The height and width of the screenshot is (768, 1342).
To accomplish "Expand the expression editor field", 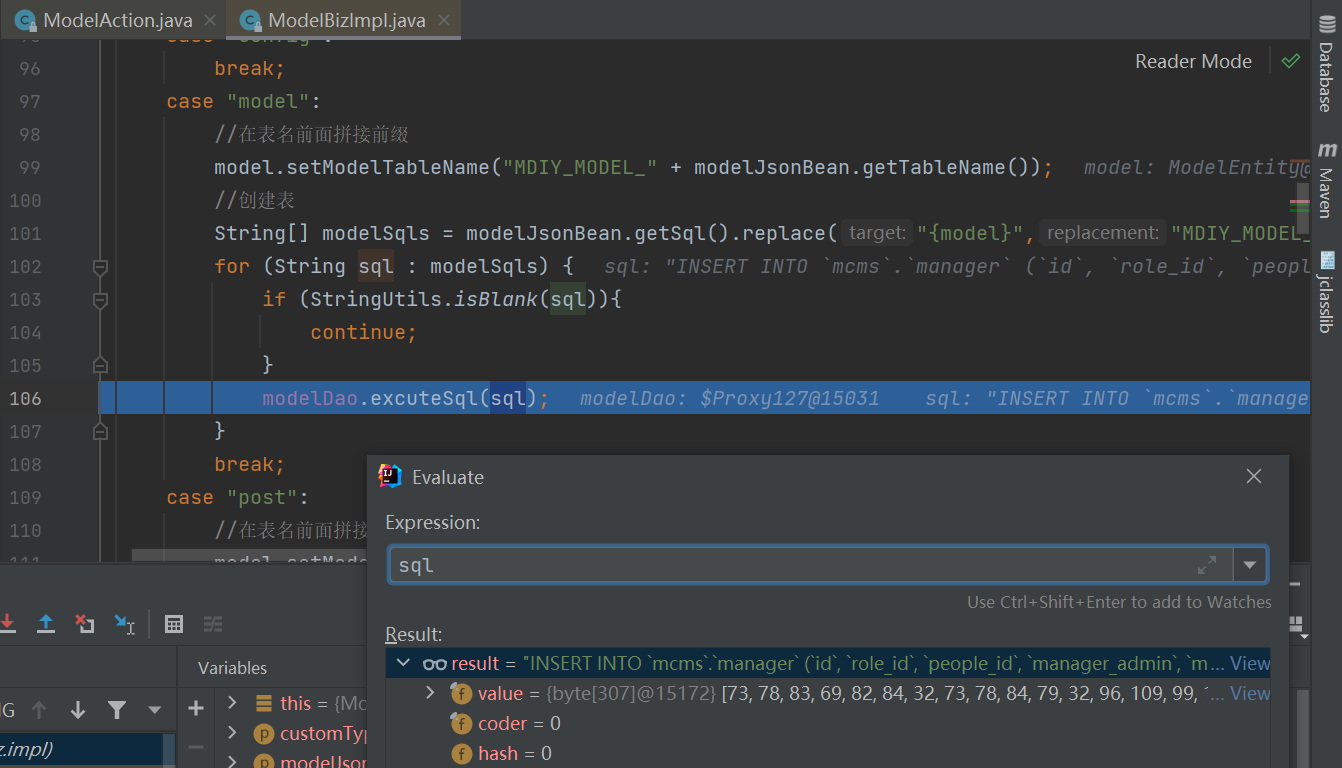I will [x=1207, y=565].
